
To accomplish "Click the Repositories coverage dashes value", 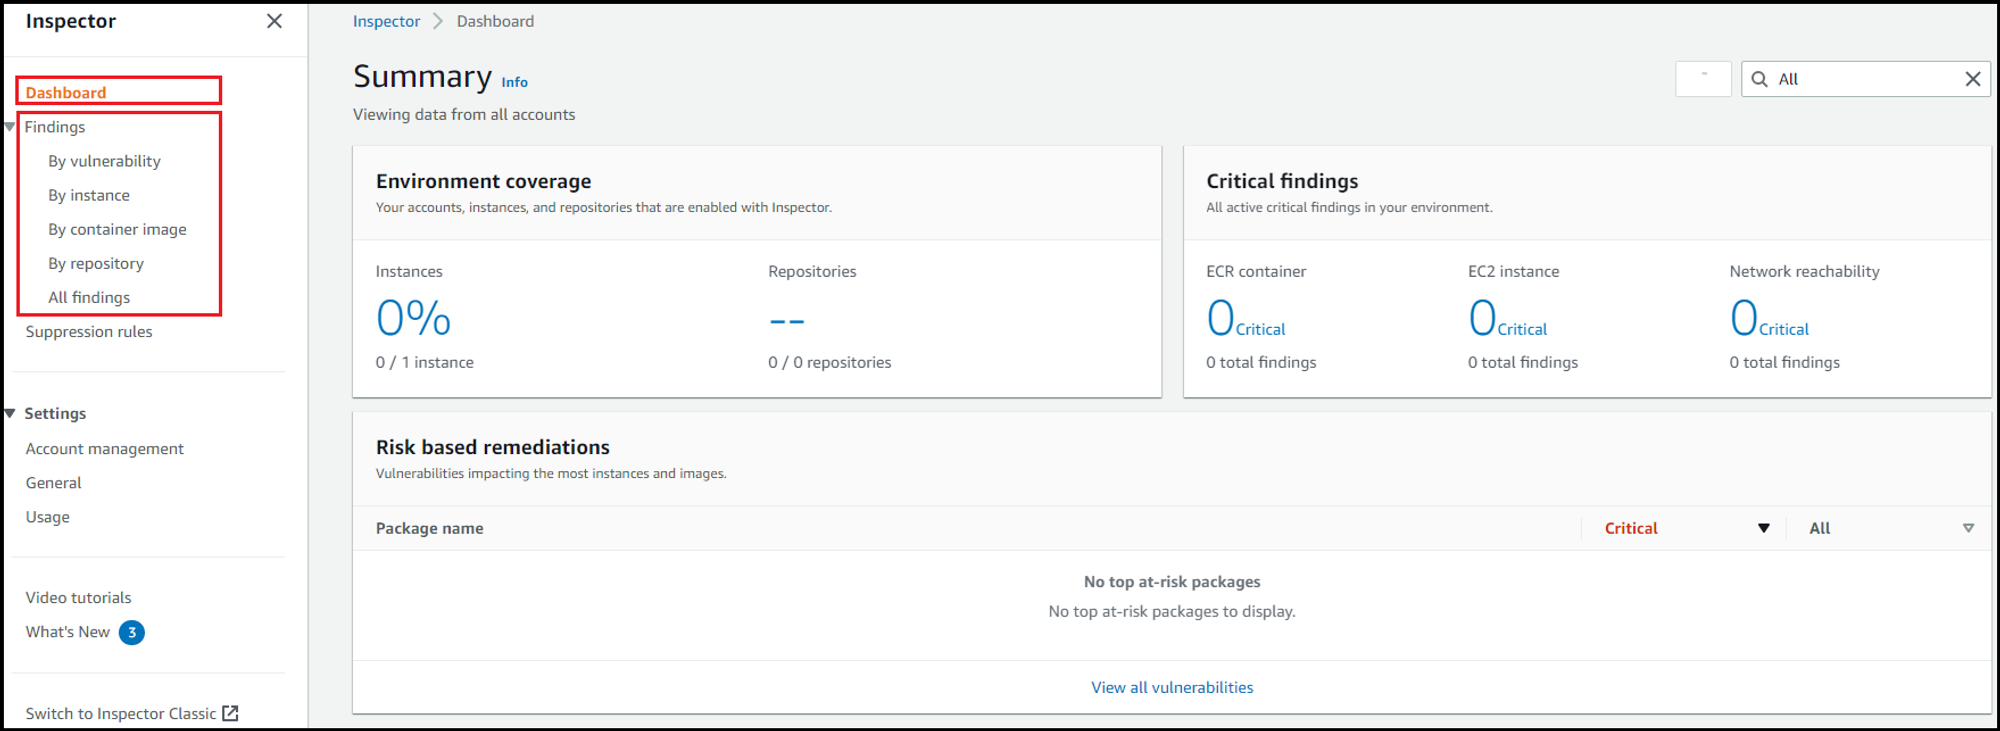I will [787, 322].
